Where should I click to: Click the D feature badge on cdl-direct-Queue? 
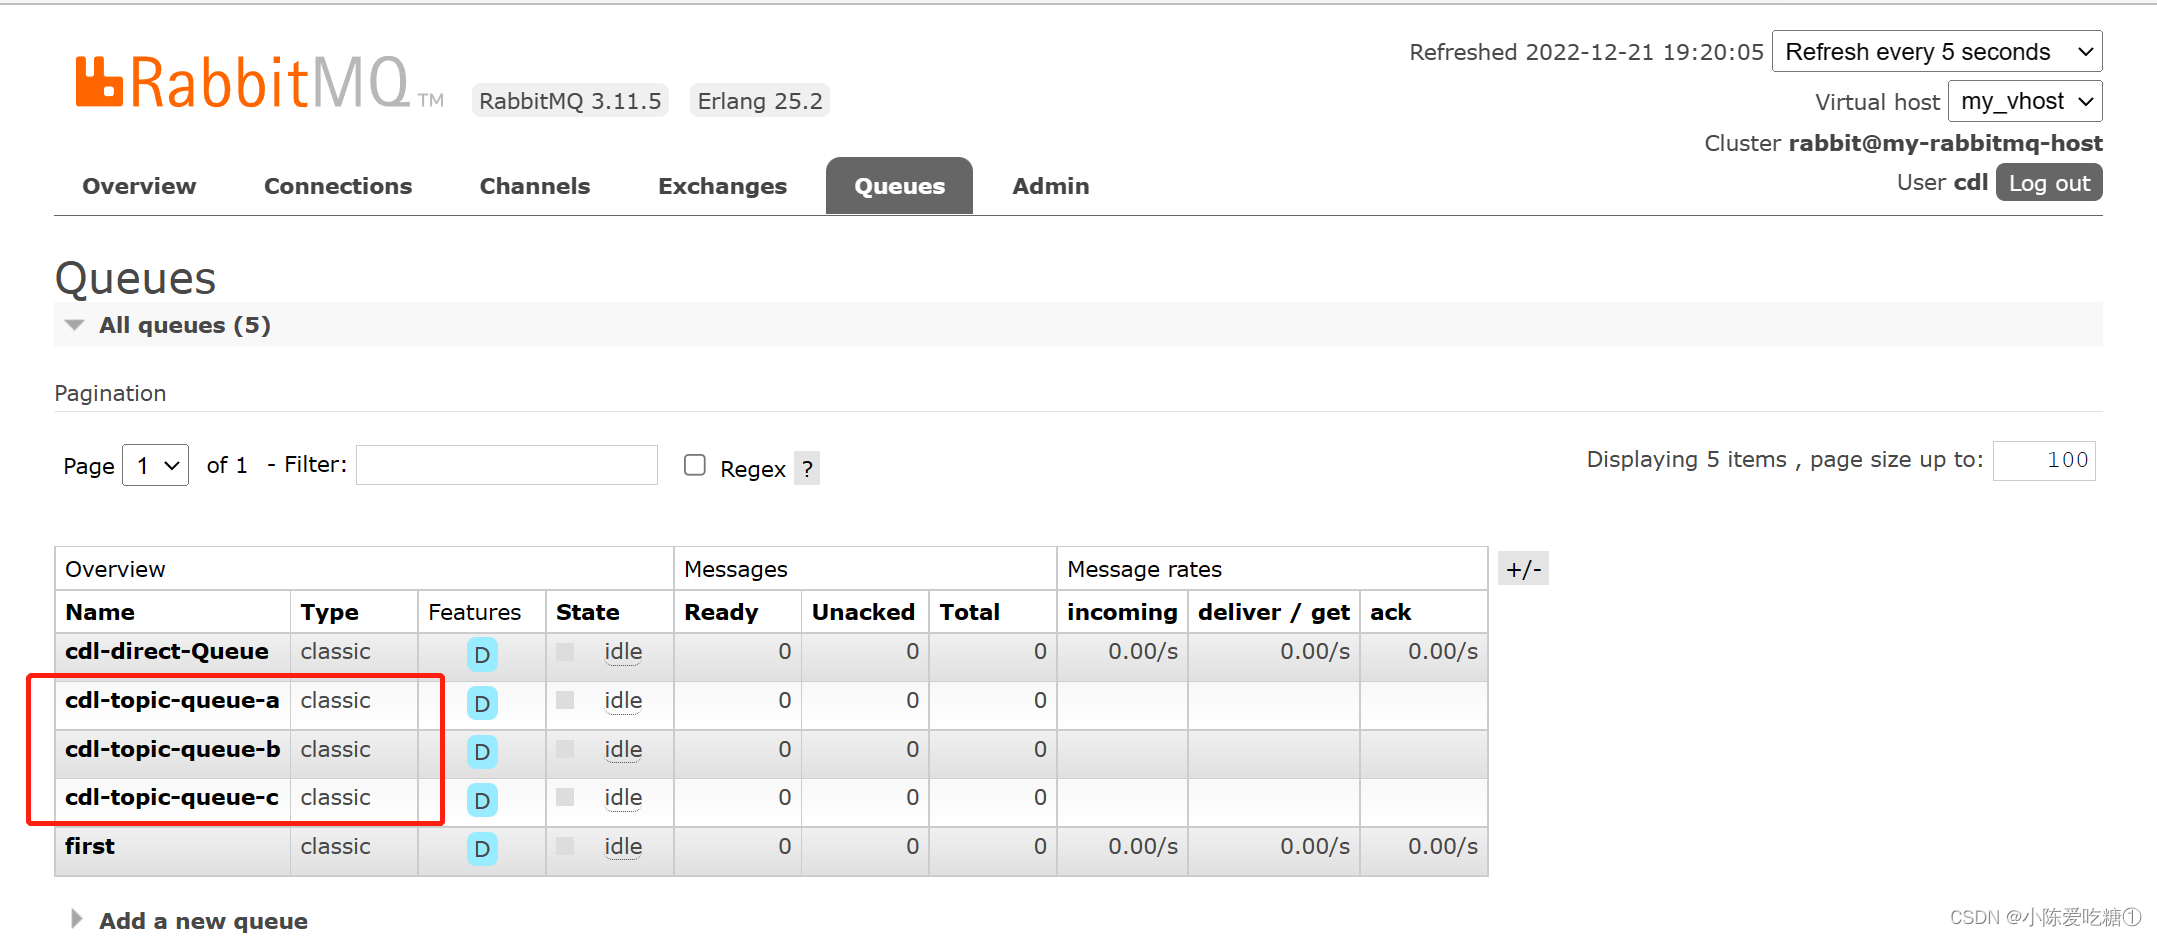click(x=481, y=655)
